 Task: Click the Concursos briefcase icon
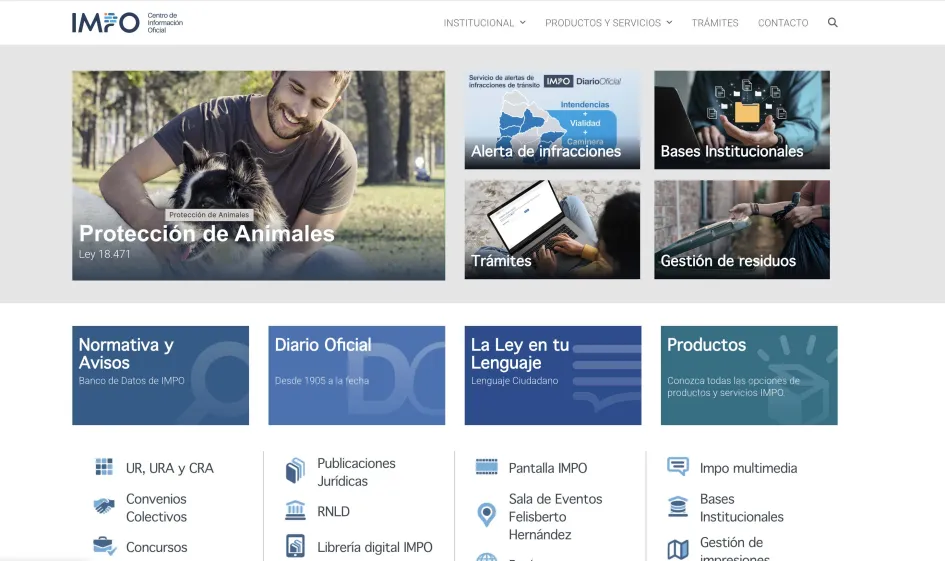[104, 546]
